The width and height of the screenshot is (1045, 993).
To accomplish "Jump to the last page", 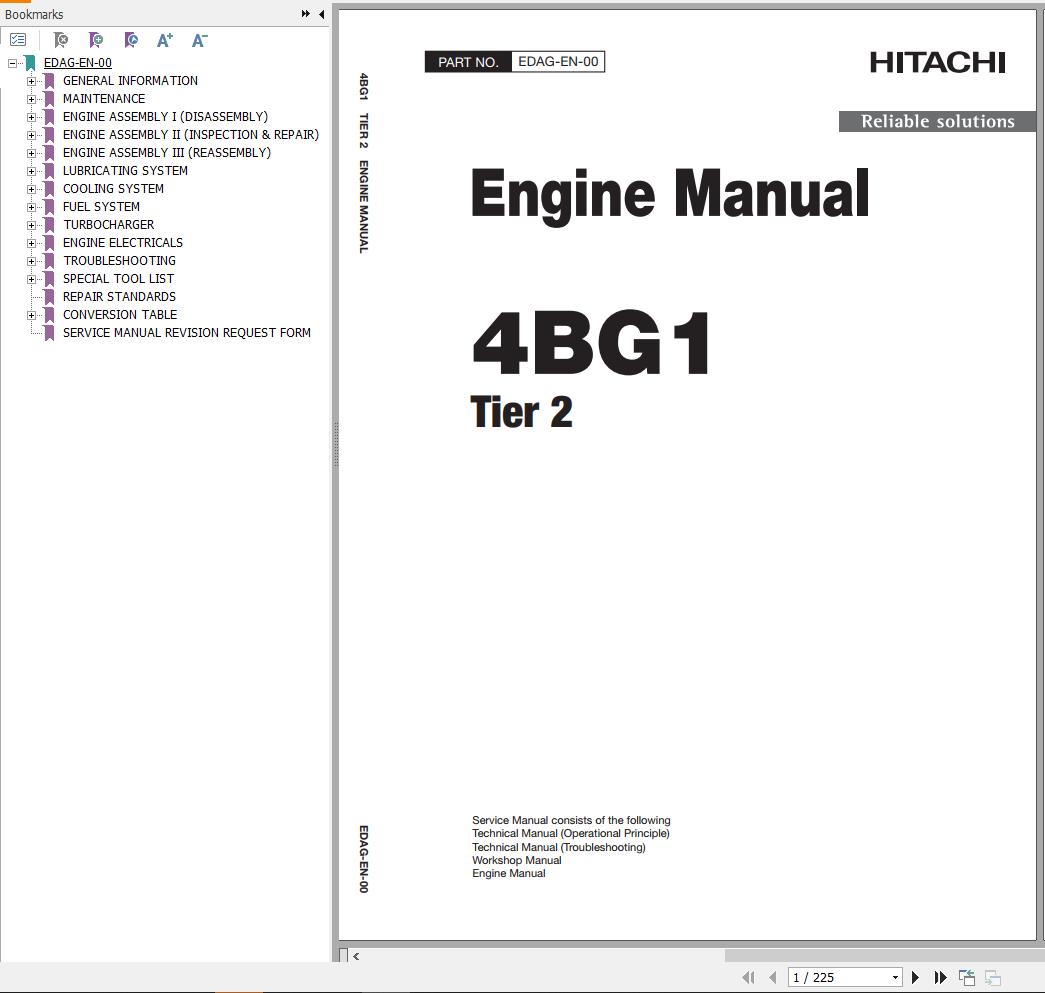I will [x=940, y=977].
